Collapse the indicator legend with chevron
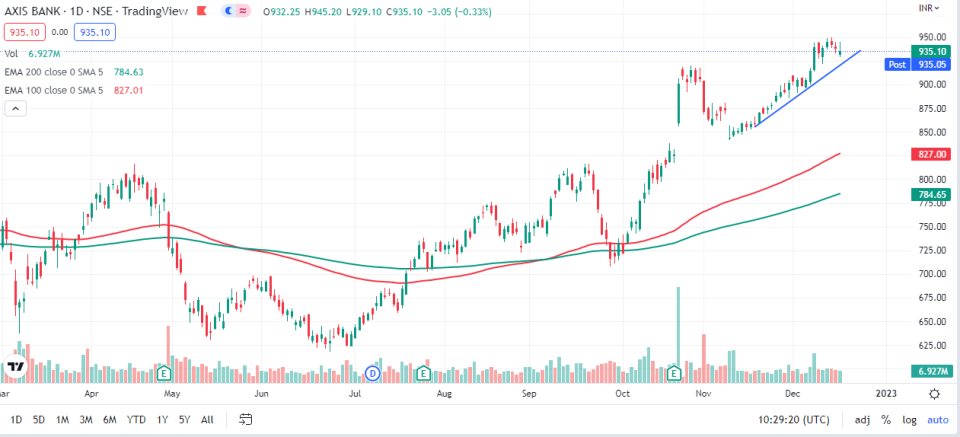 tap(16, 109)
